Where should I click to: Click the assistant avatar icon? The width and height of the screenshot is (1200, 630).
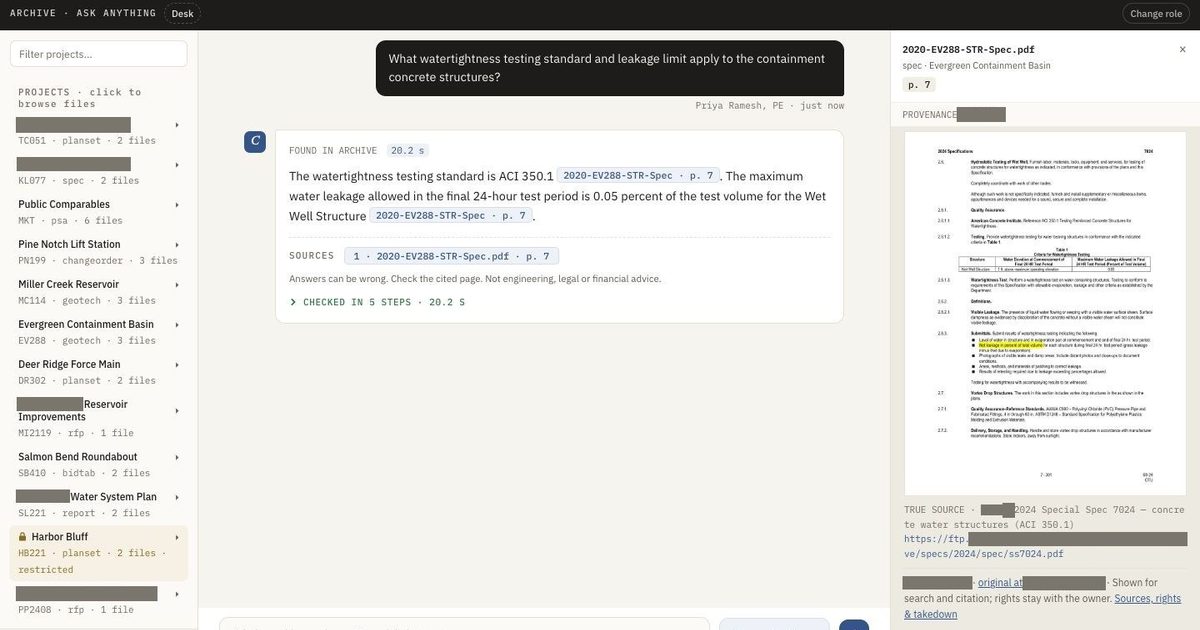coord(255,141)
